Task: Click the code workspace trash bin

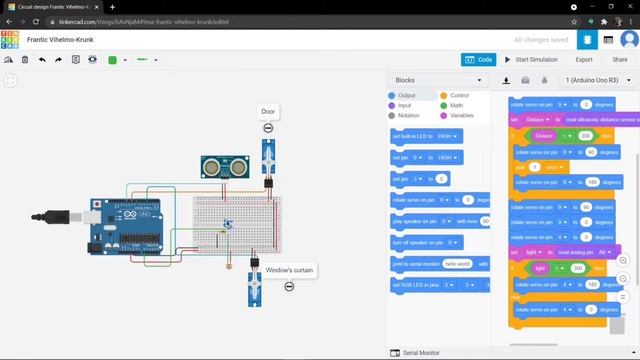Action: tap(618, 324)
